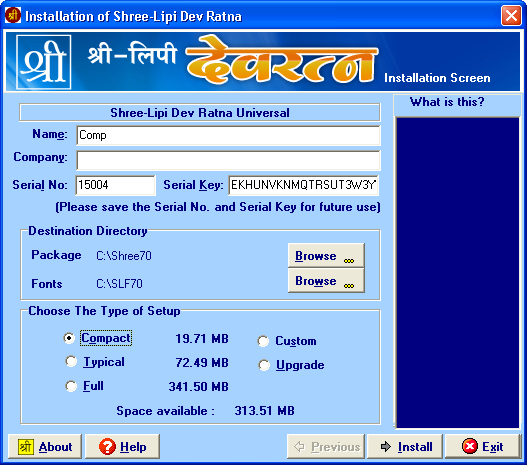This screenshot has width=527, height=465.
Task: Click the Serial Key input field
Action: [304, 185]
